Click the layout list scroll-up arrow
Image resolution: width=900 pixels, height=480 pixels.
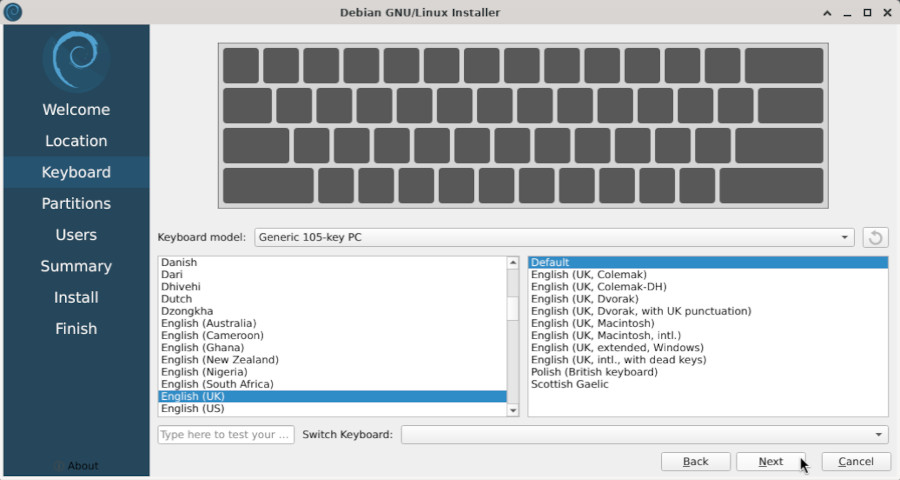(513, 262)
